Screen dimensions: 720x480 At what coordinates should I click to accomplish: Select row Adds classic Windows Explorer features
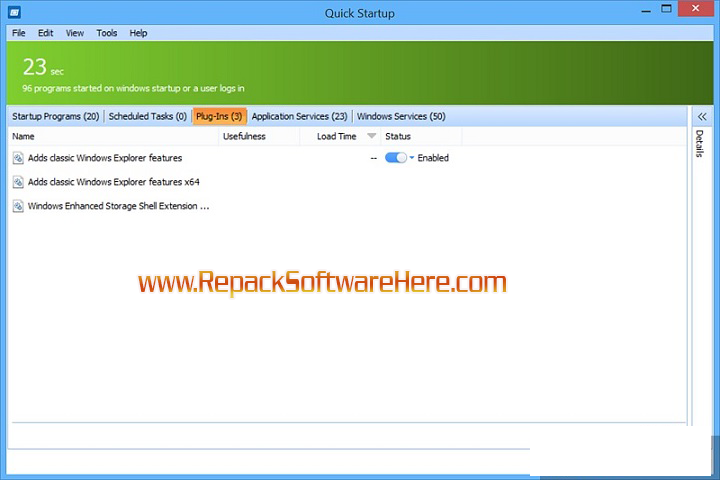click(x=347, y=158)
